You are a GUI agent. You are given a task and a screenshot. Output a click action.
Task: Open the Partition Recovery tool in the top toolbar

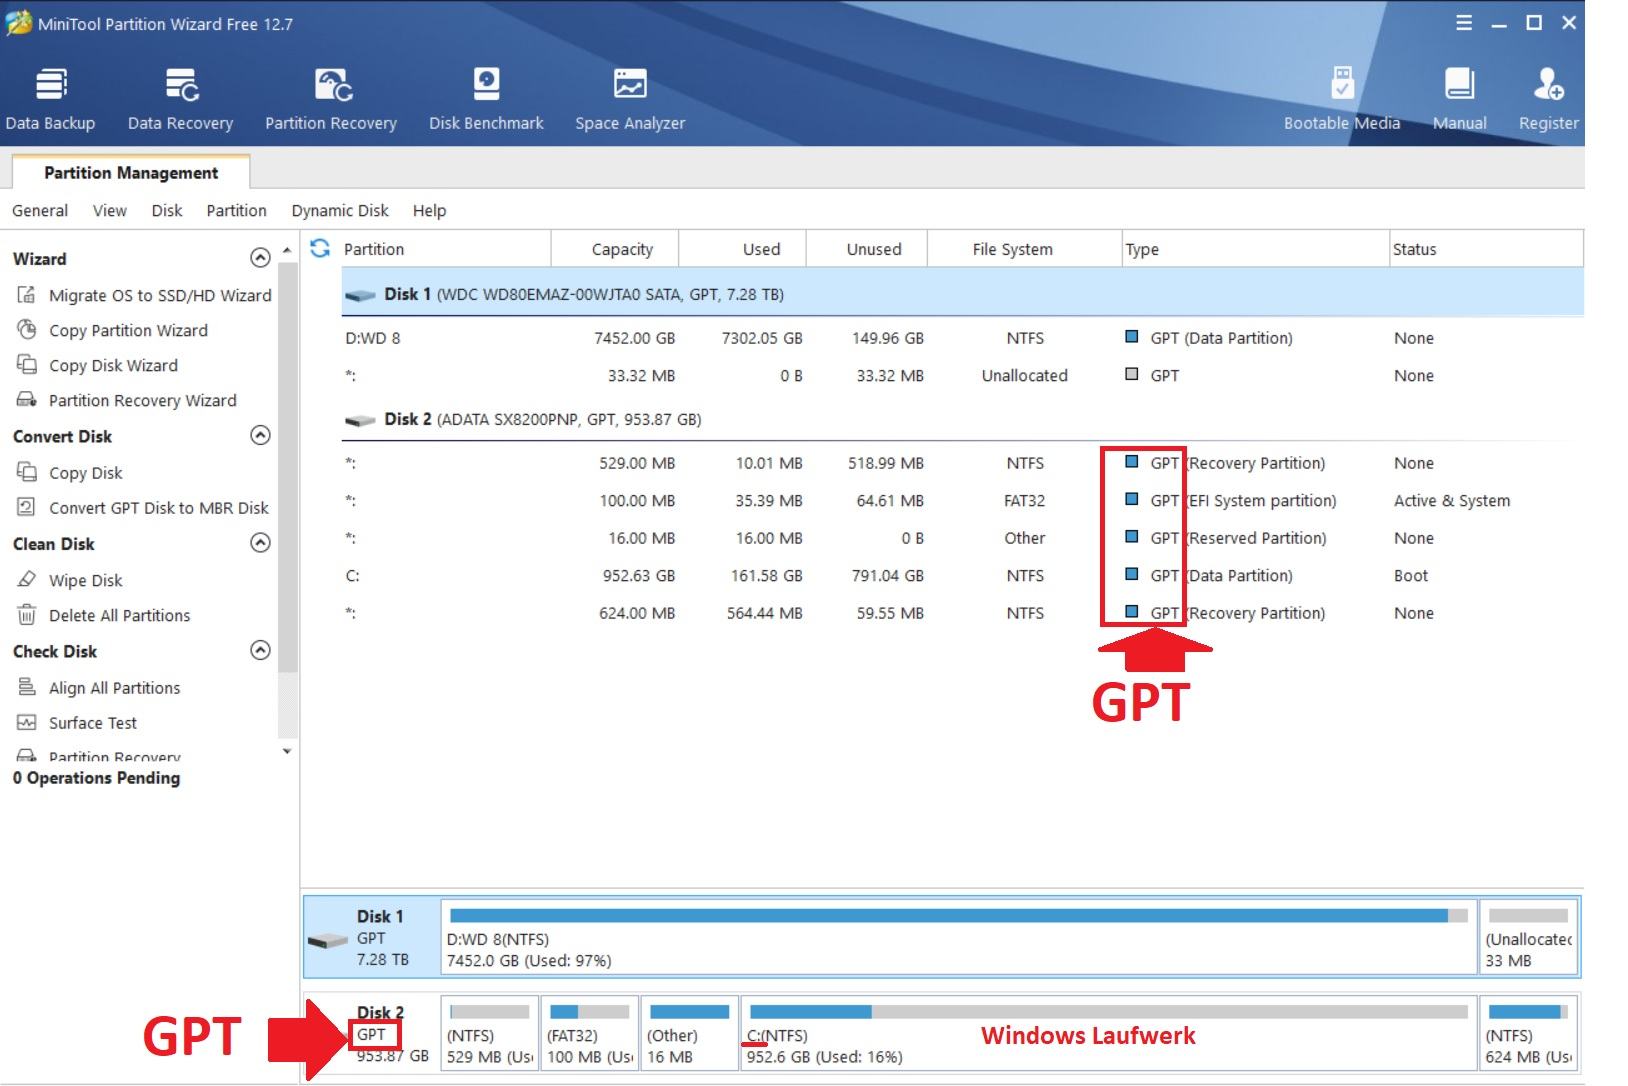[331, 99]
